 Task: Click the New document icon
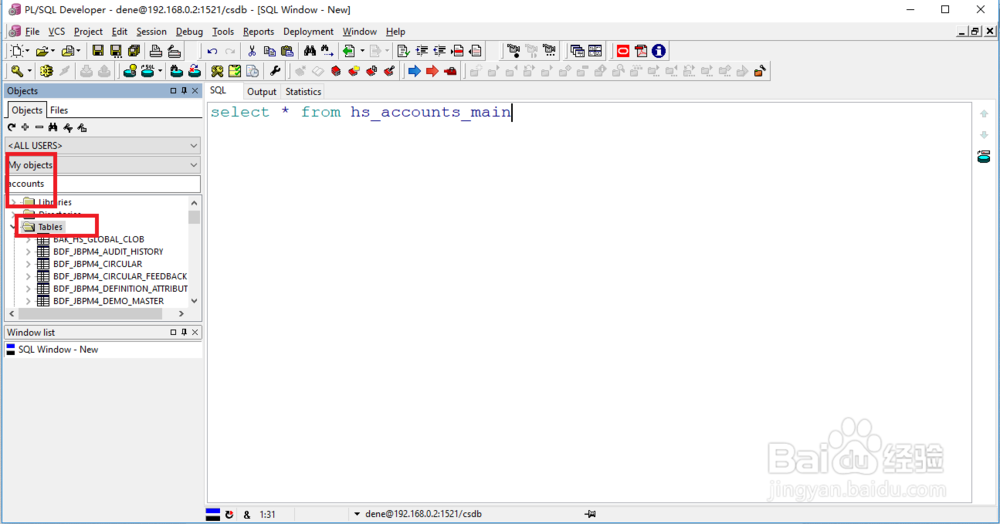[x=16, y=51]
